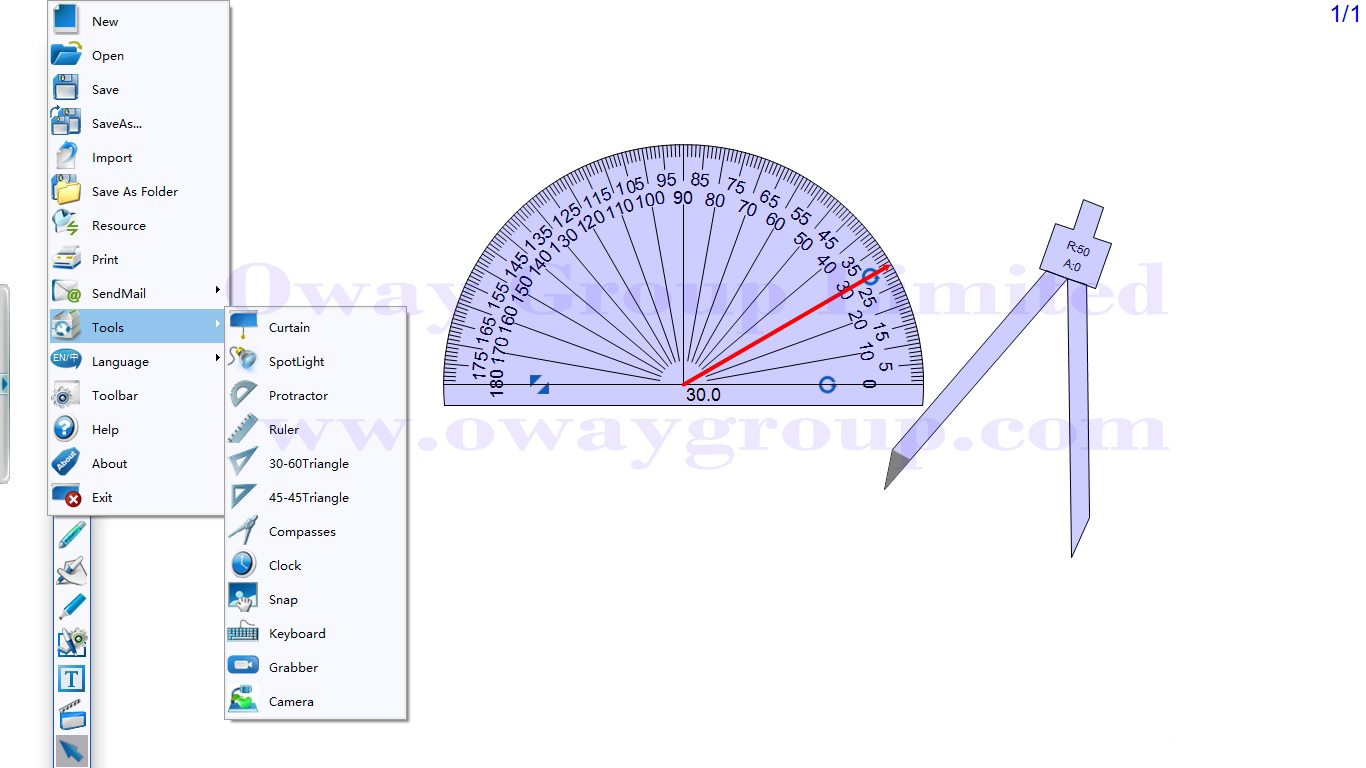Click the Exit icon with red X
Viewport: 1366px width, 768px height.
[66, 497]
